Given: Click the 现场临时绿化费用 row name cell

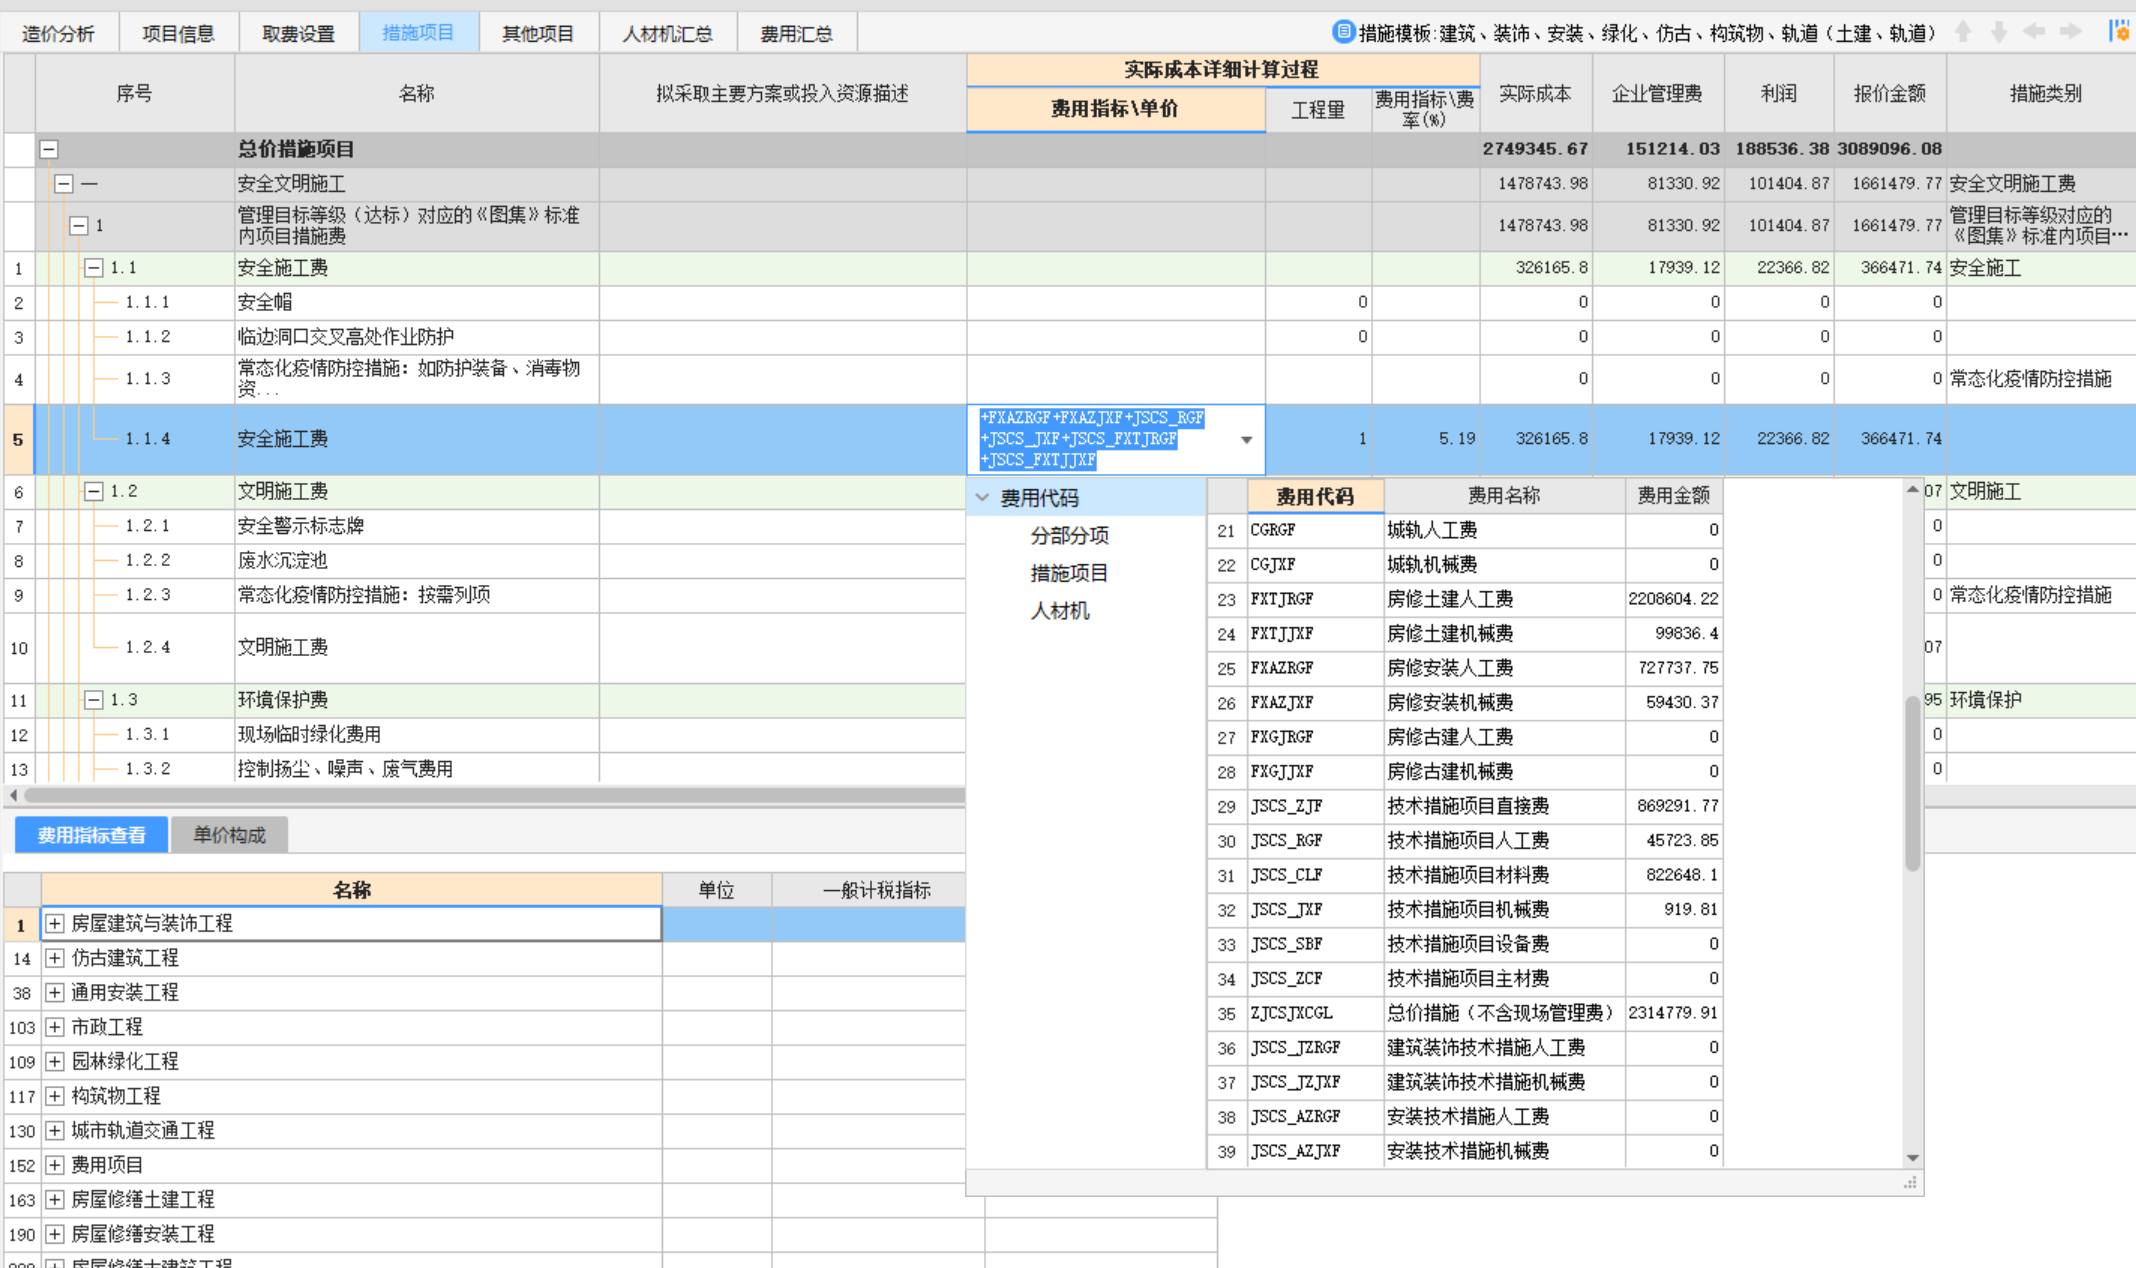Looking at the screenshot, I should [417, 735].
